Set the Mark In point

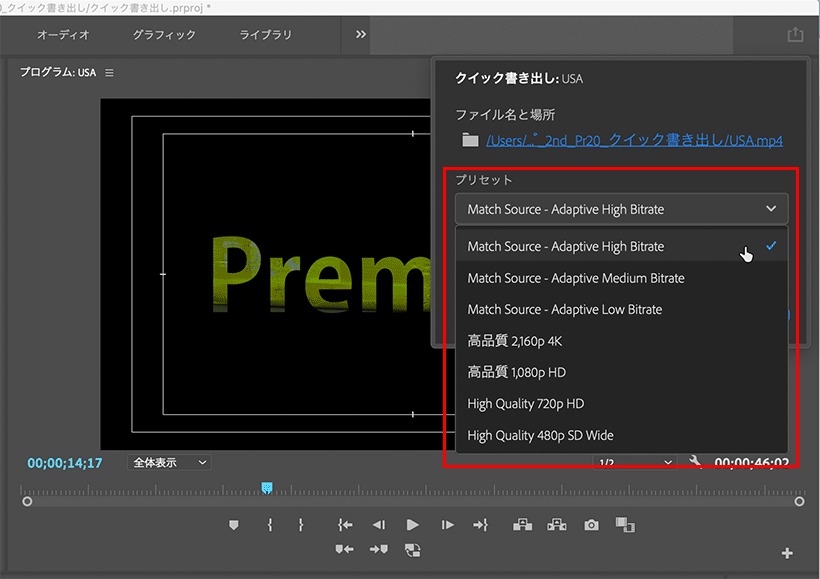coord(270,525)
